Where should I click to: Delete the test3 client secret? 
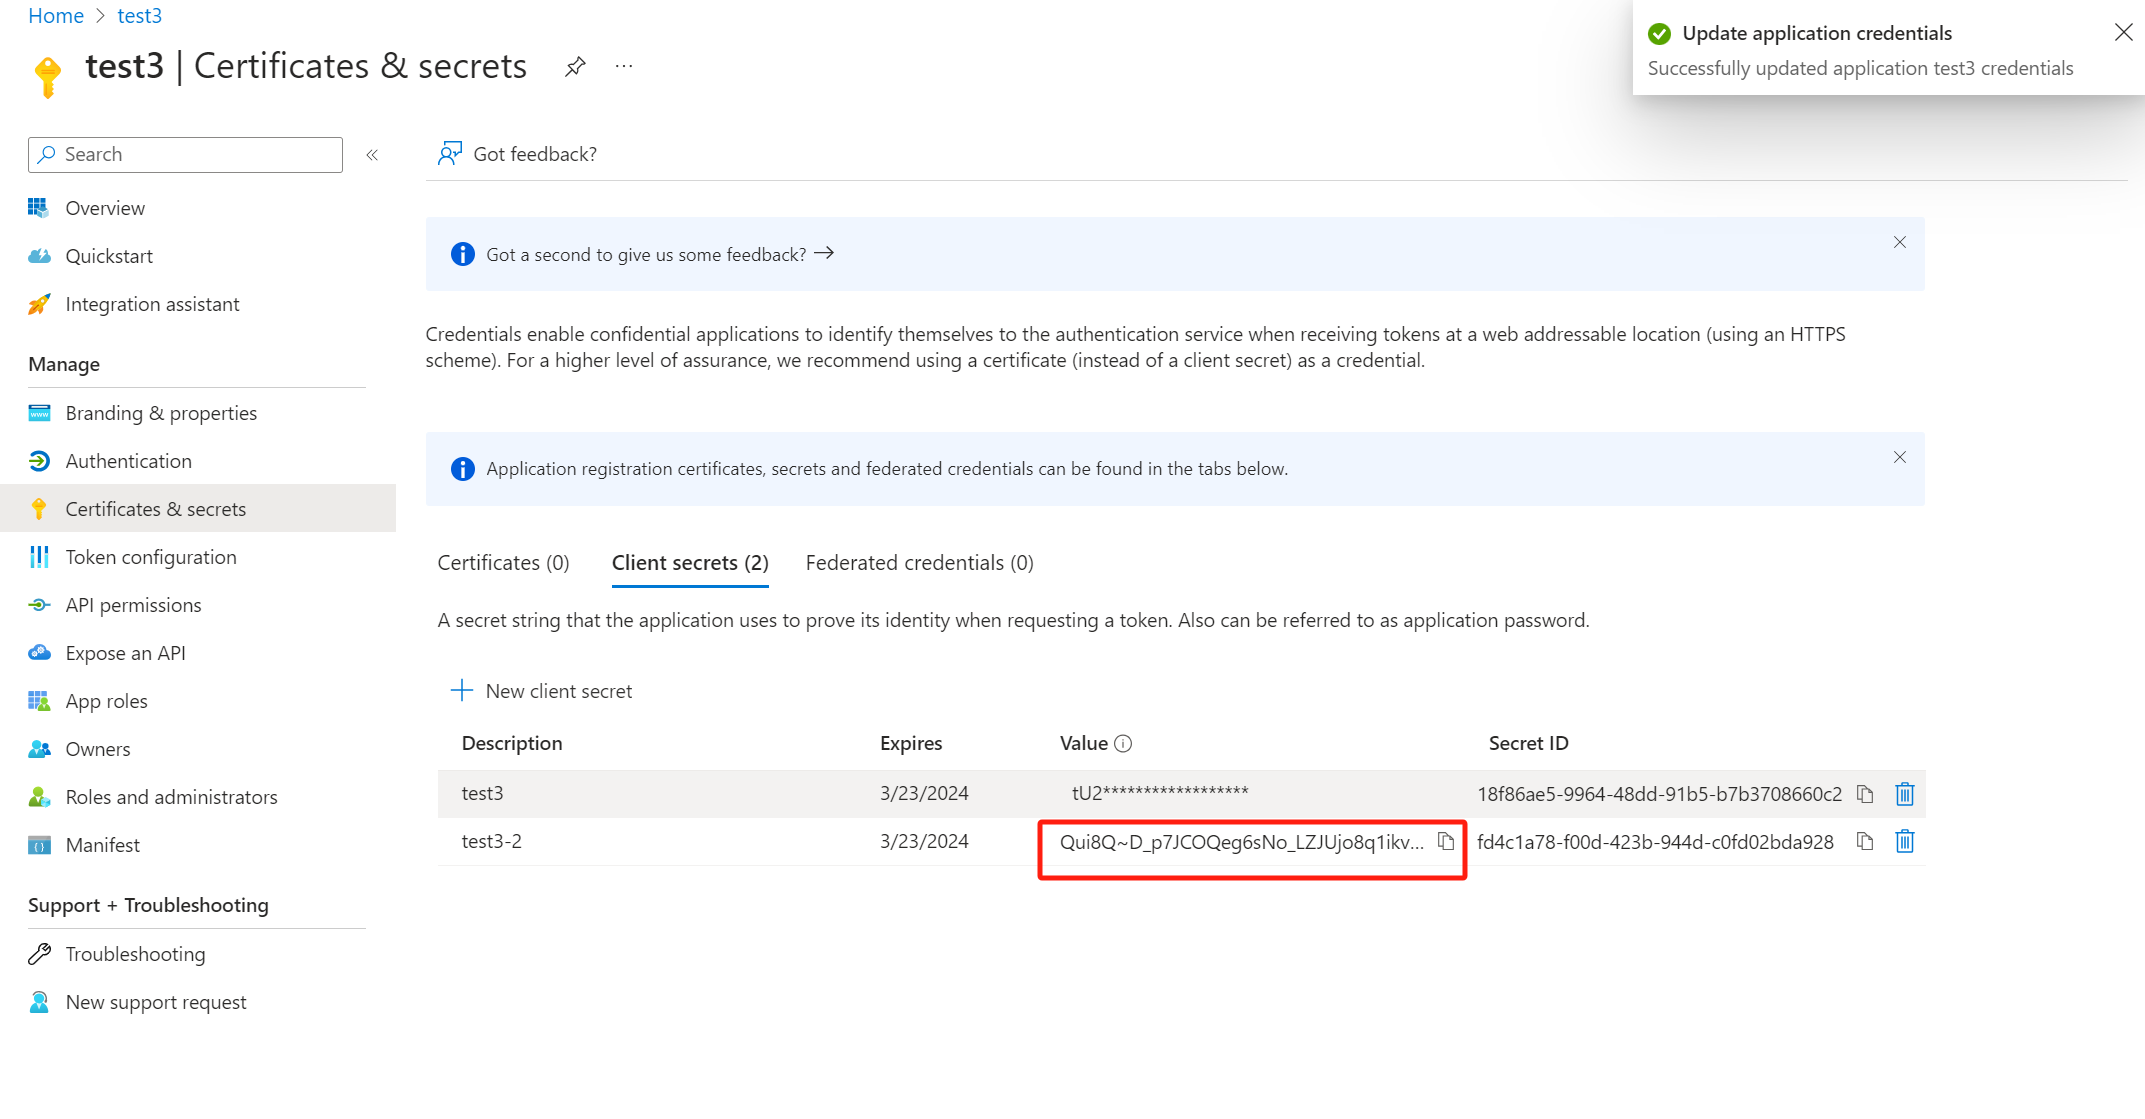[1904, 794]
